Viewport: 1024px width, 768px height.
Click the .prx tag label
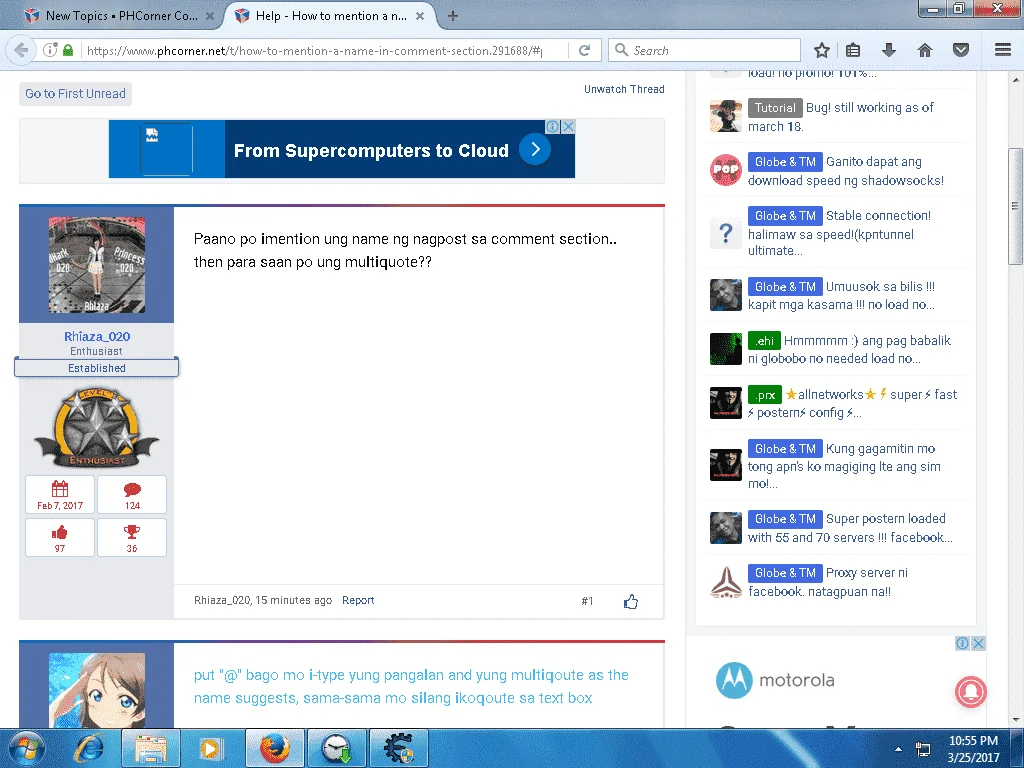click(x=765, y=394)
